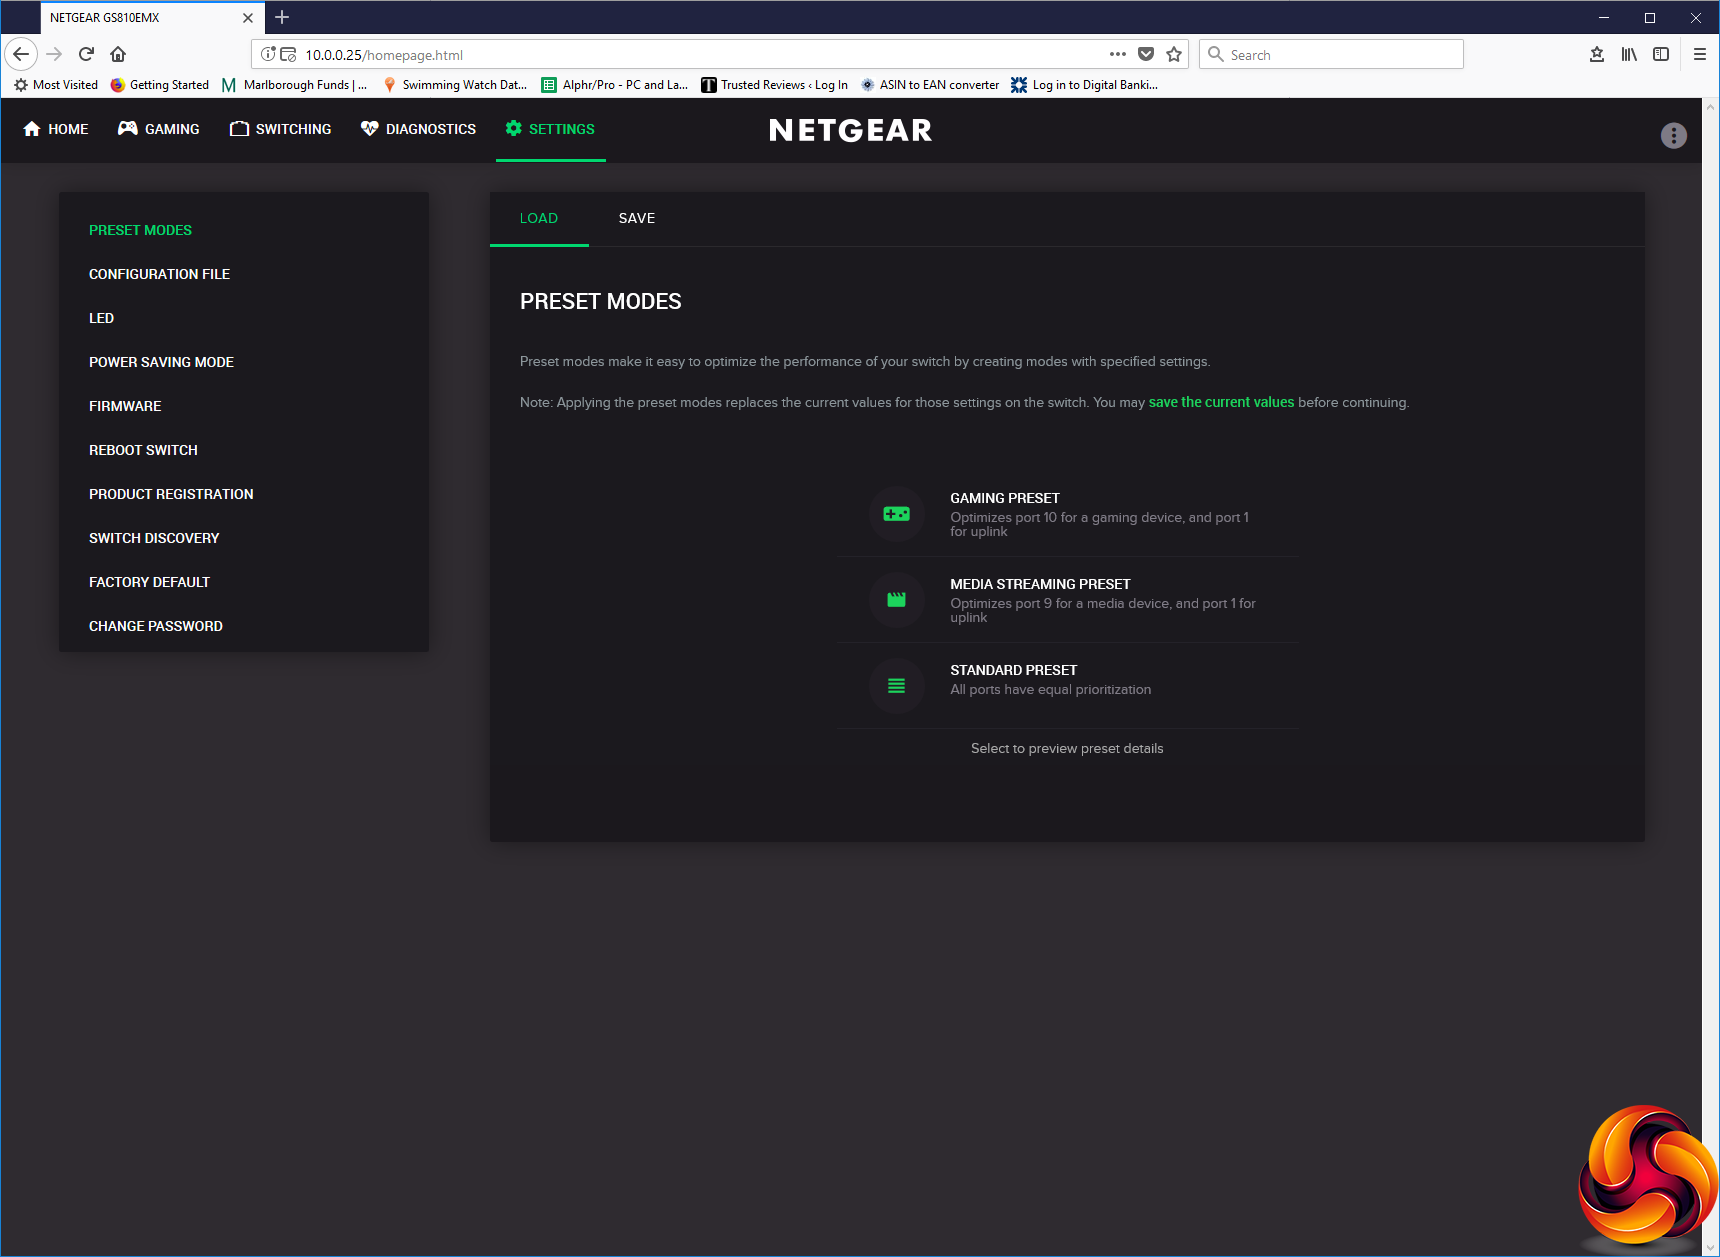Select the GAMING PRESET title
Screen dimensions: 1720x1257
click(x=1005, y=498)
